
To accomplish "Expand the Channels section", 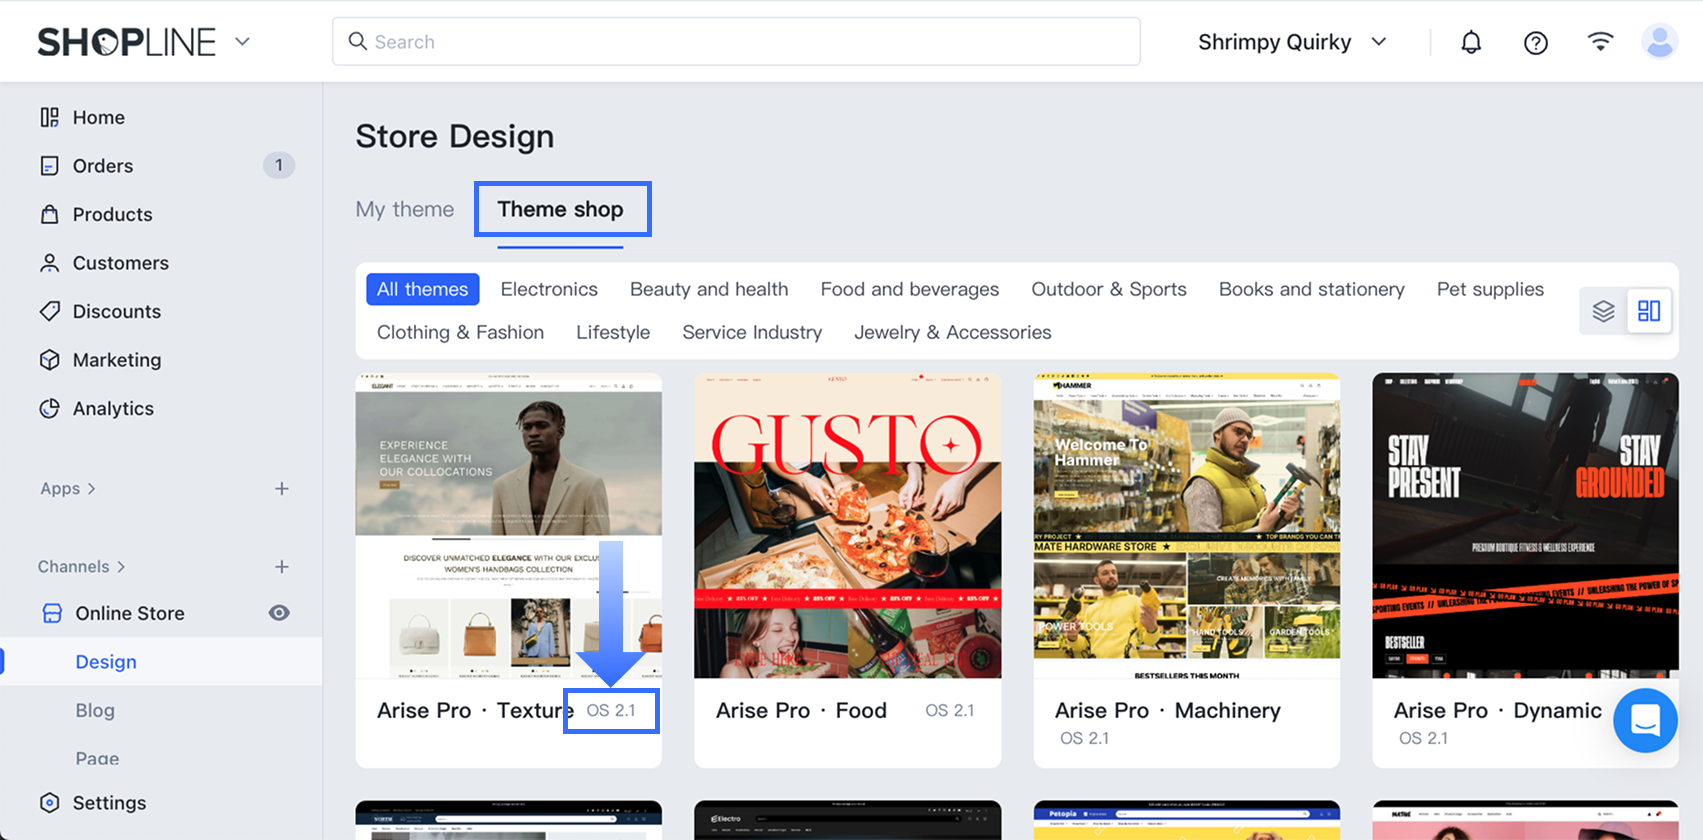I will pyautogui.click(x=81, y=567).
